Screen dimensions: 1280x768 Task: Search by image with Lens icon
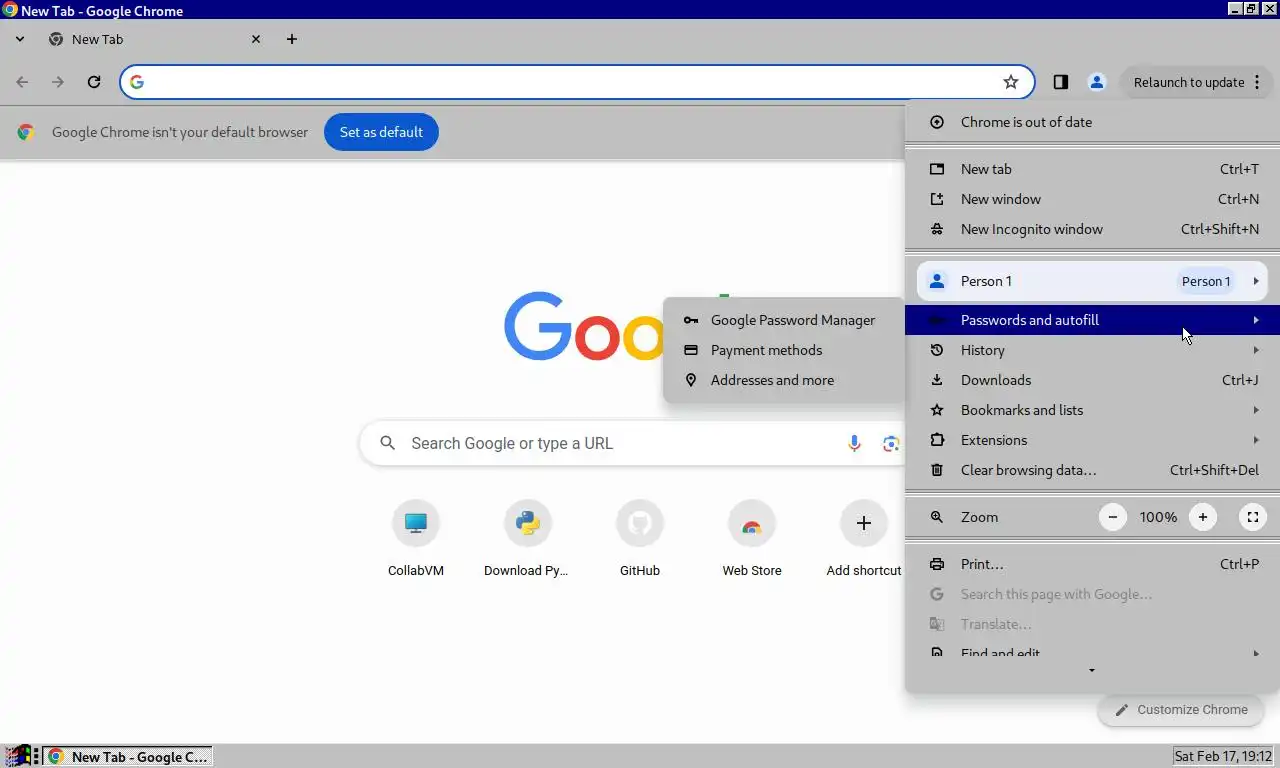pyautogui.click(x=891, y=443)
